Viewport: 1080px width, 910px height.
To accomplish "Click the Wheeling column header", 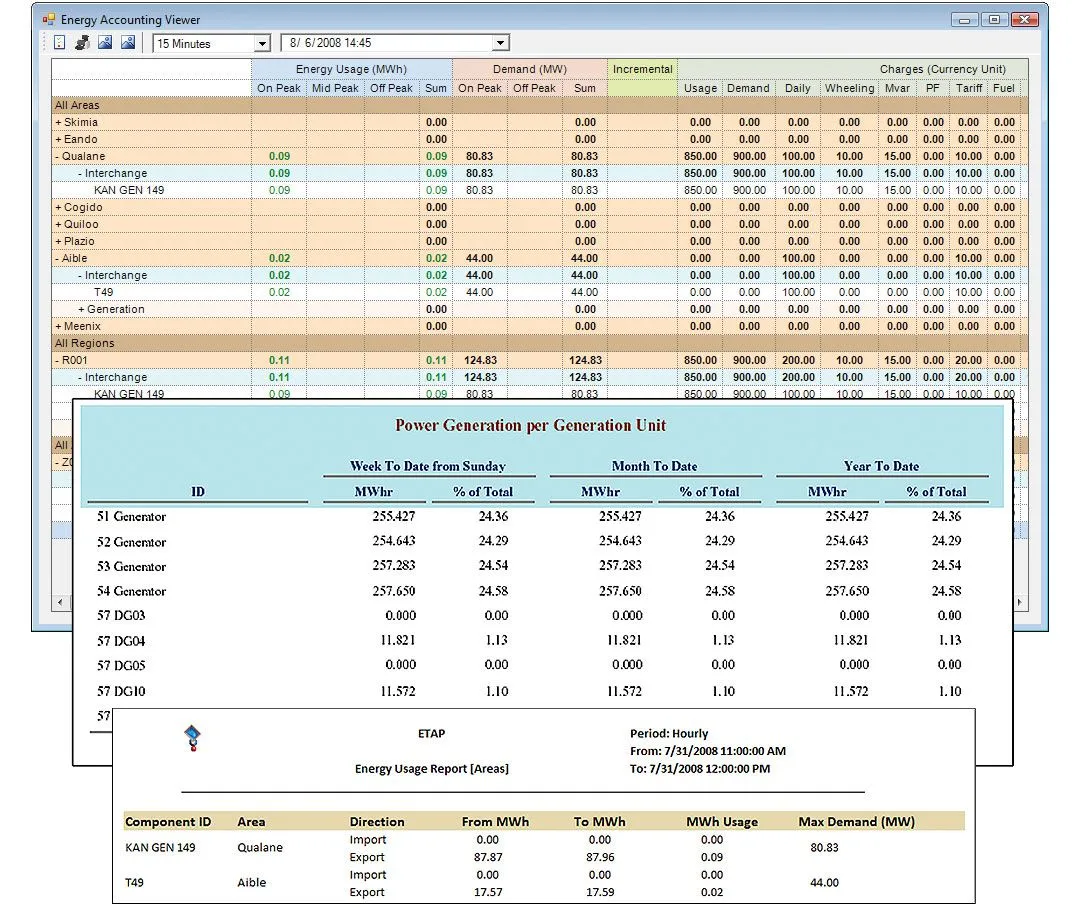I will [x=849, y=88].
